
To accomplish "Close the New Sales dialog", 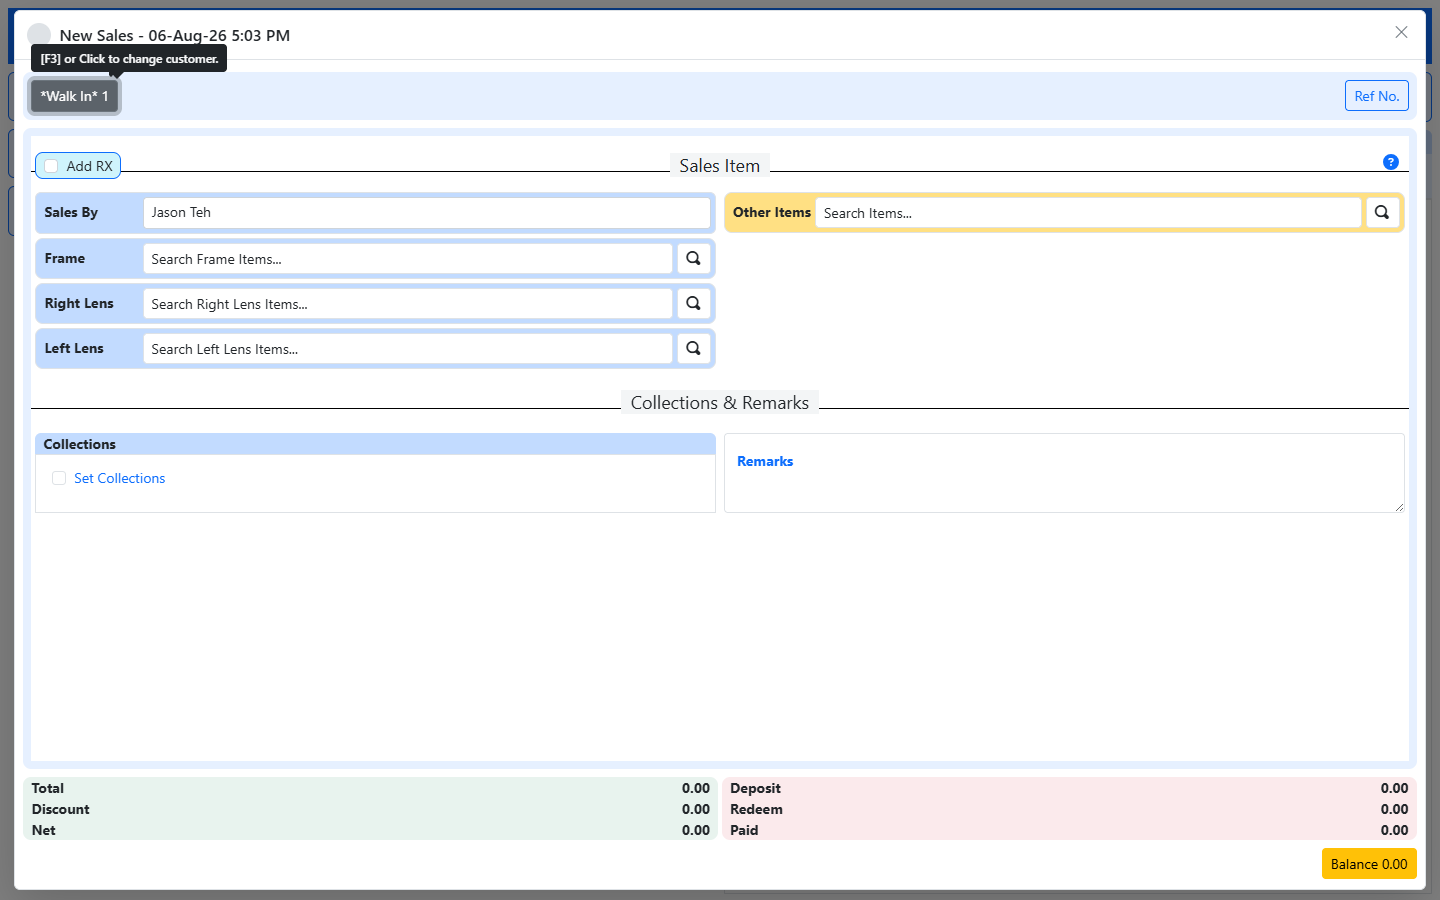I will pos(1401,32).
